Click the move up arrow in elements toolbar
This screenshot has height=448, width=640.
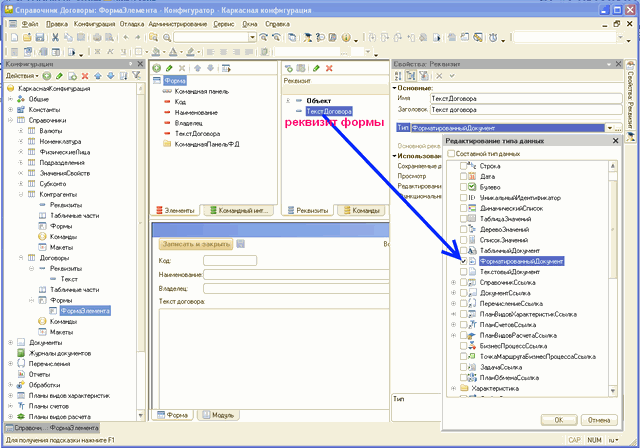pyautogui.click(x=198, y=69)
